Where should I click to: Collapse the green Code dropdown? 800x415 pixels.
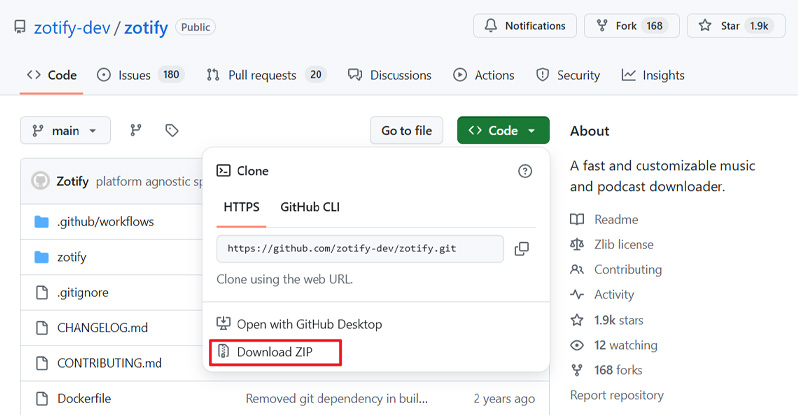pyautogui.click(x=503, y=130)
